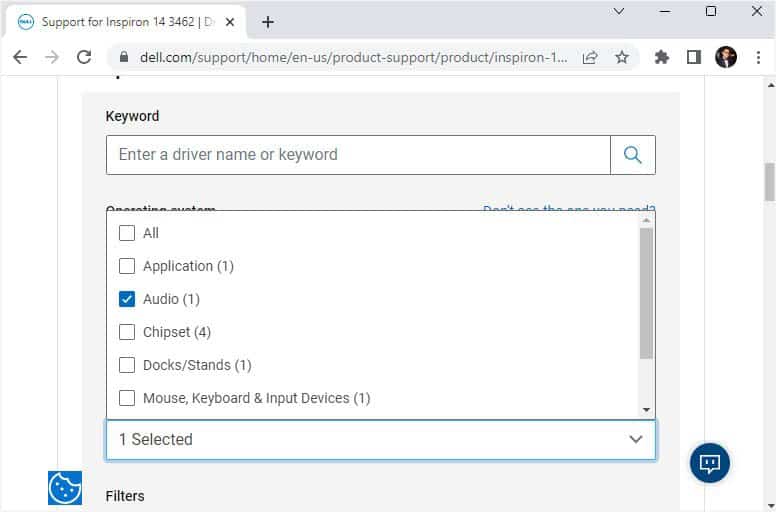Open Chrome three-dot menu
Image resolution: width=776 pixels, height=512 pixels.
(x=758, y=57)
